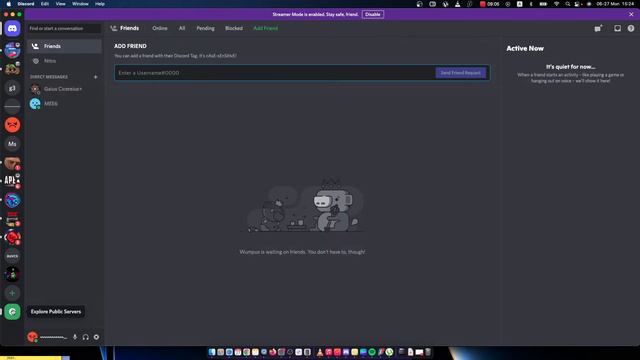The image size is (640, 360).
Task: Switch to the Blocked tab
Action: click(234, 28)
